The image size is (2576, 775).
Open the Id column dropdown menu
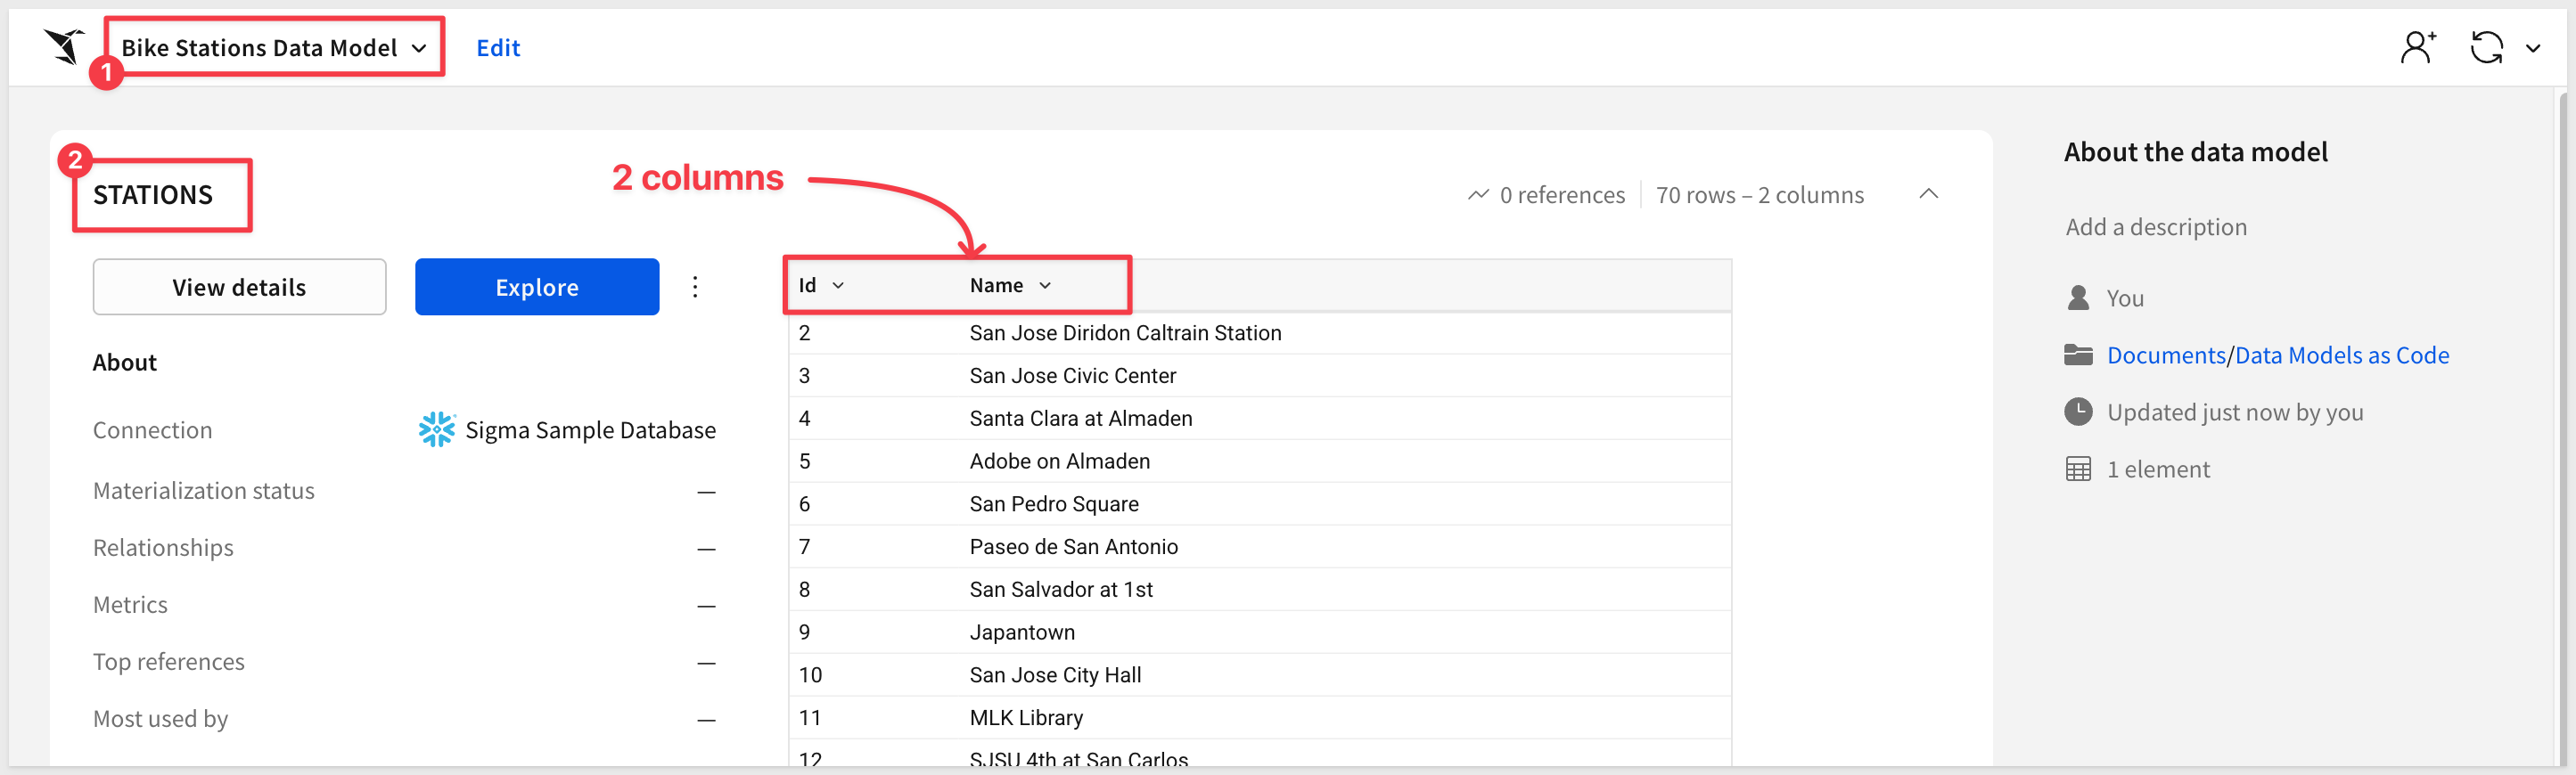pyautogui.click(x=838, y=286)
